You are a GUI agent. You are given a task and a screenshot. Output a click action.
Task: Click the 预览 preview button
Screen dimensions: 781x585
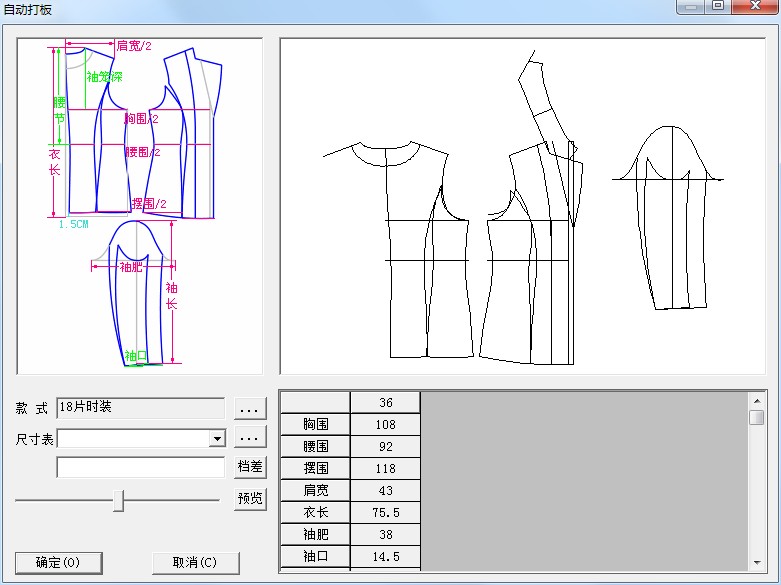[250, 498]
